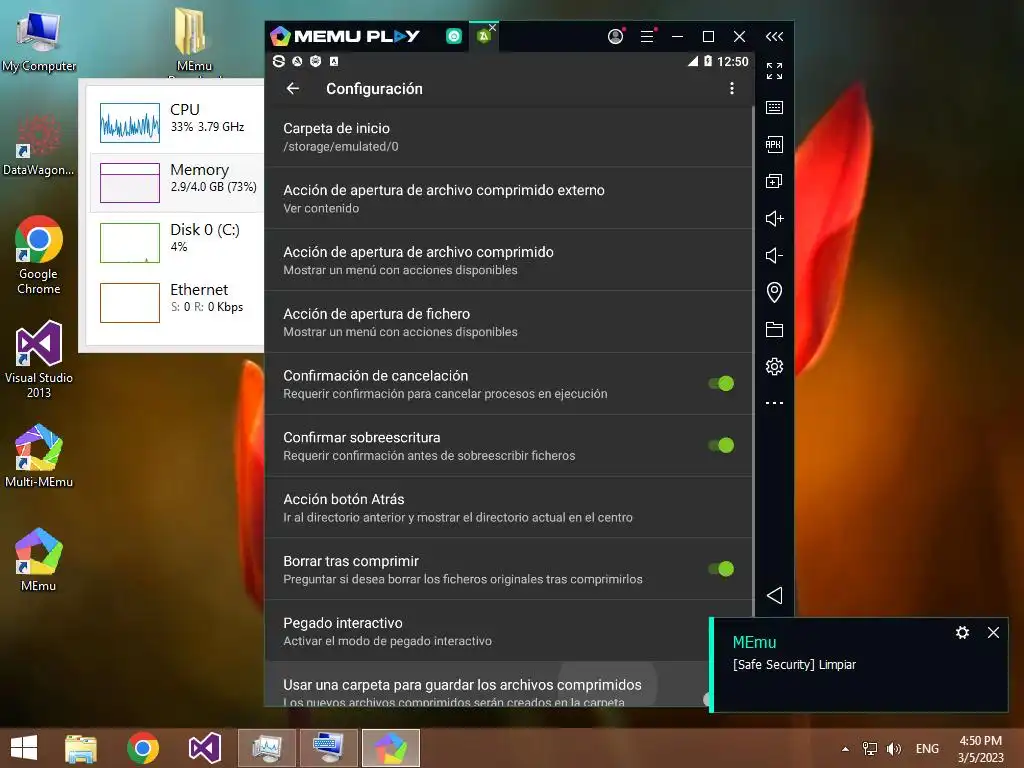
Task: Toggle Confirmar sobreescritura switch
Action: coord(721,445)
